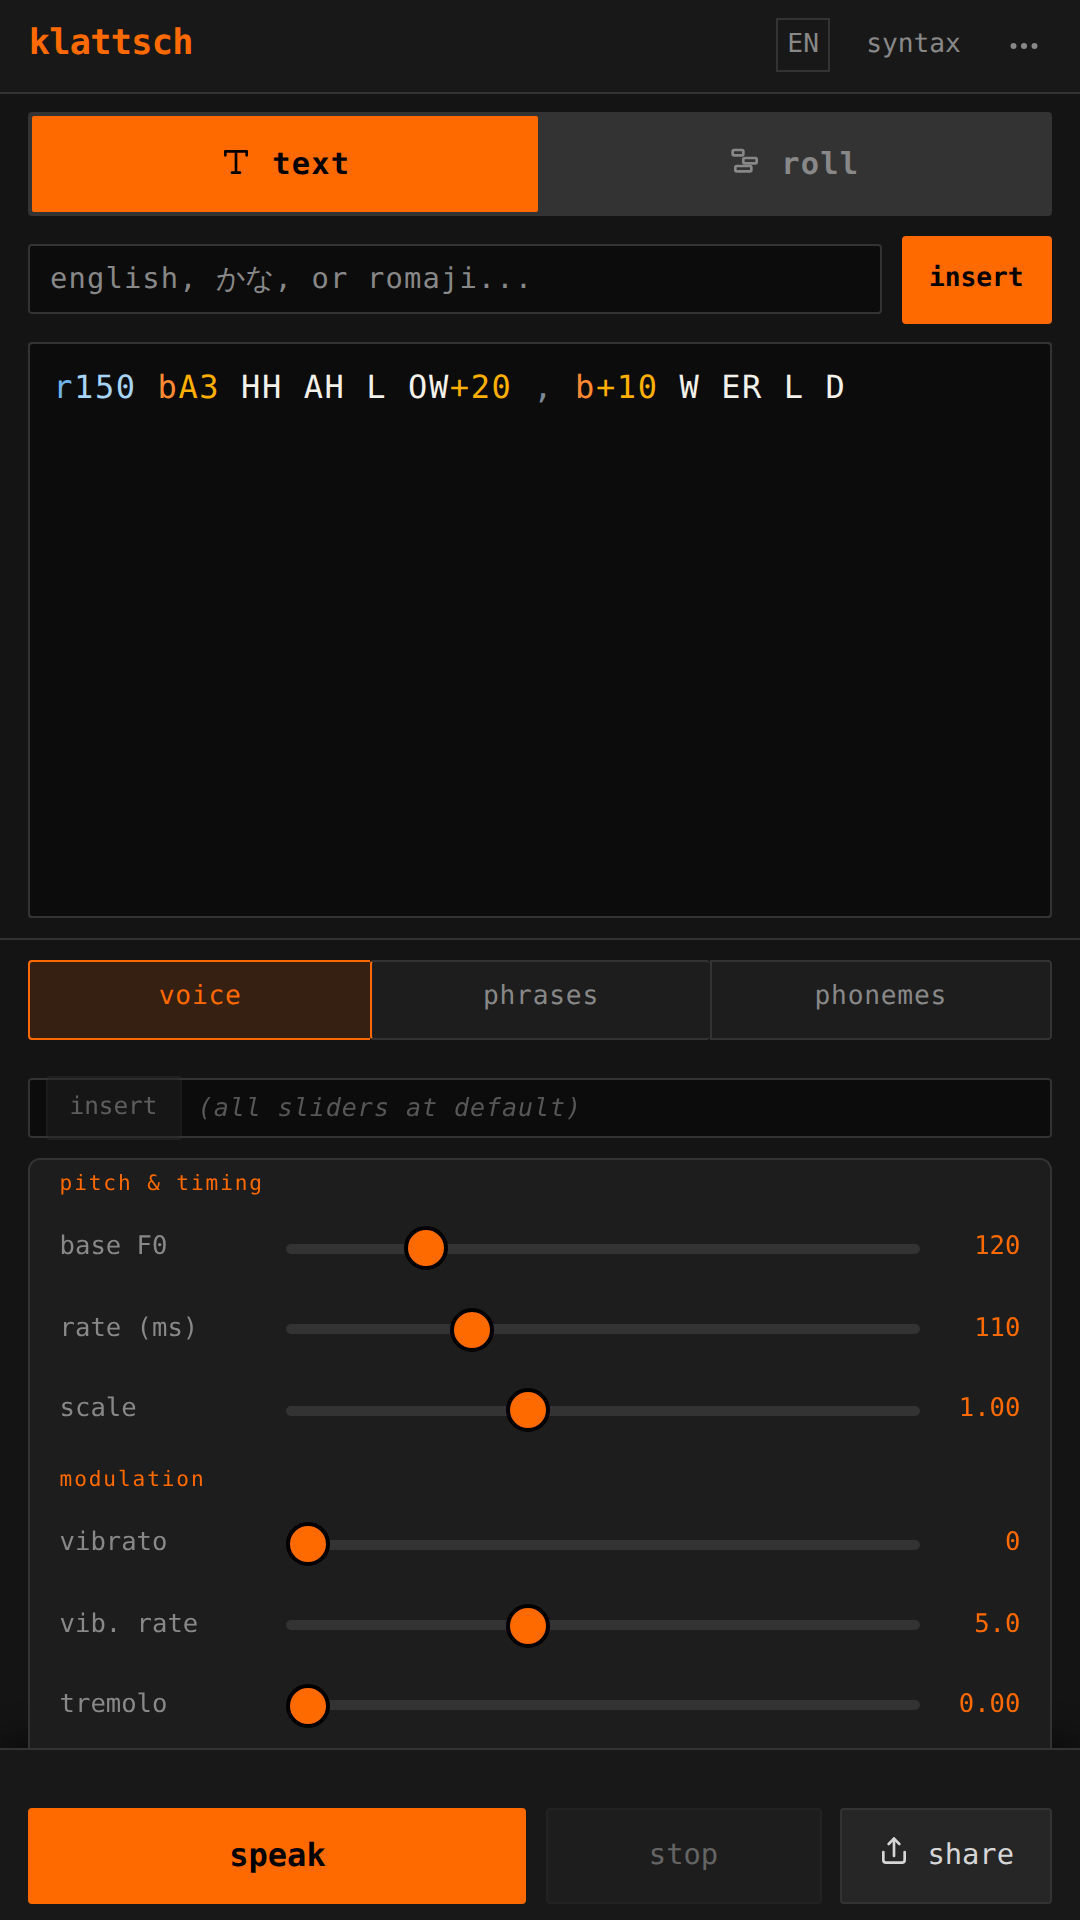
Task: Click the b+10 pitch token
Action: point(616,387)
